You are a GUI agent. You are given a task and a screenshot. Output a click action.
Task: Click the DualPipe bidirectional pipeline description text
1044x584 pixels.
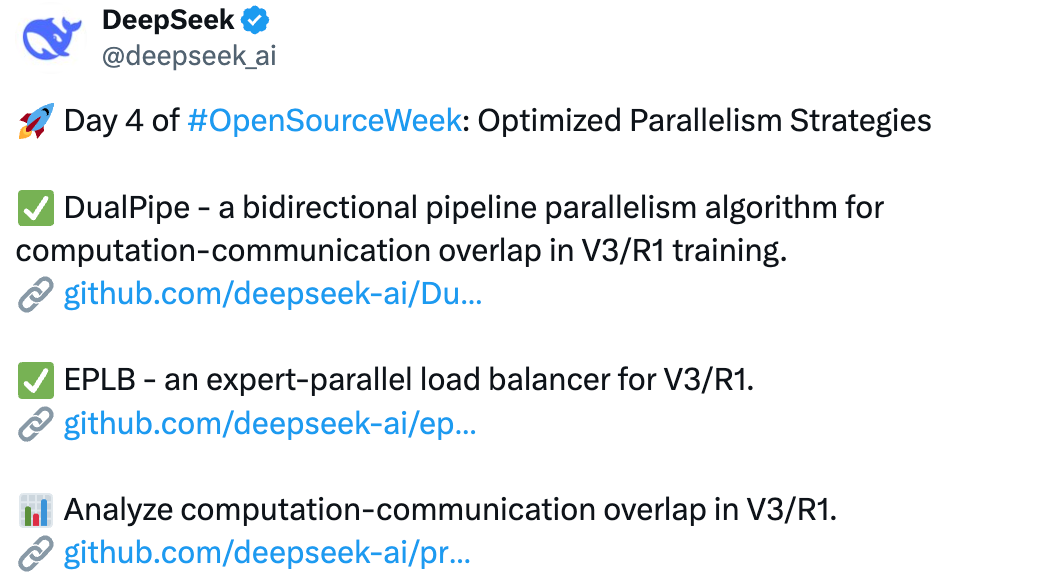[x=474, y=207]
